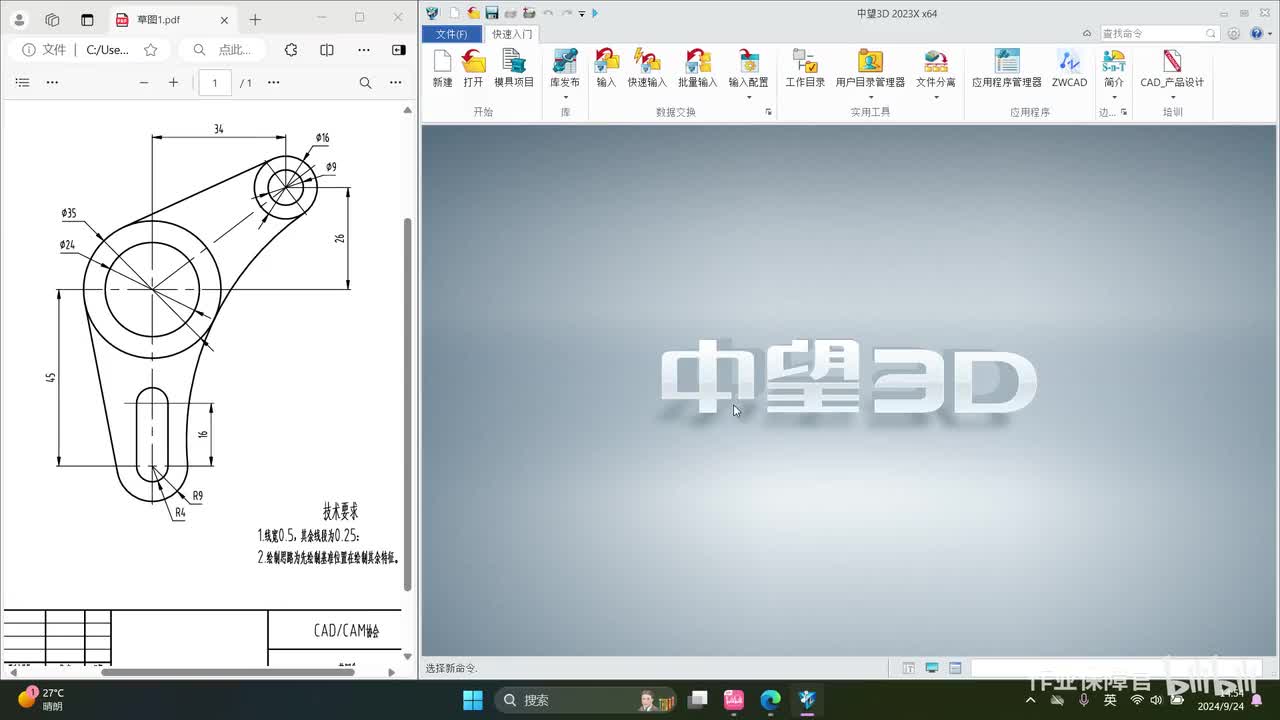Expand the 输入配置 import settings dropdown
Viewport: 1280px width, 720px height.
point(748,97)
